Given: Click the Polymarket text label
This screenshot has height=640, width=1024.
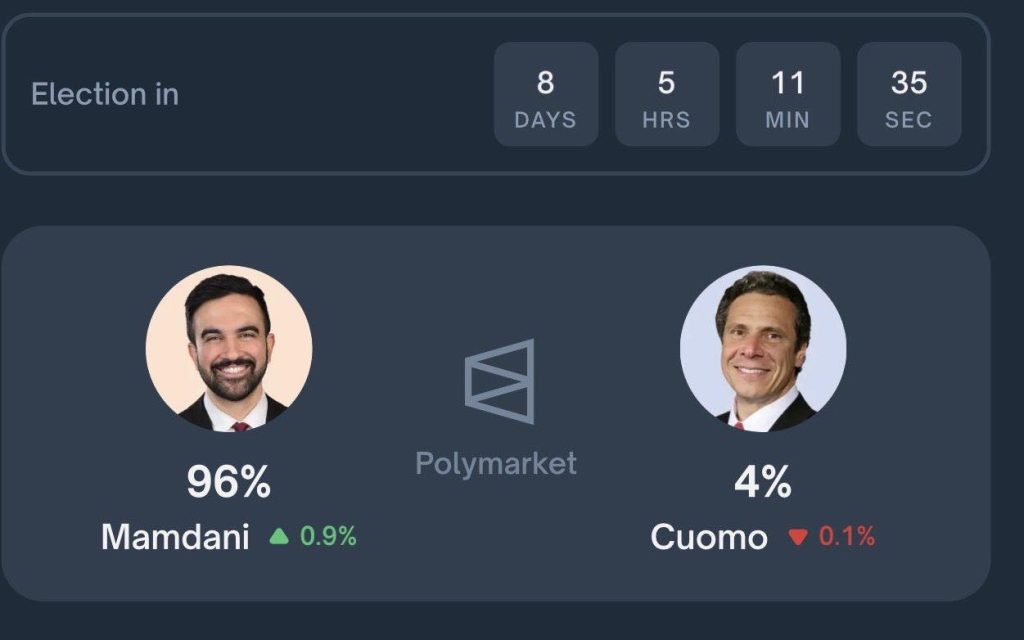Looking at the screenshot, I should (496, 463).
